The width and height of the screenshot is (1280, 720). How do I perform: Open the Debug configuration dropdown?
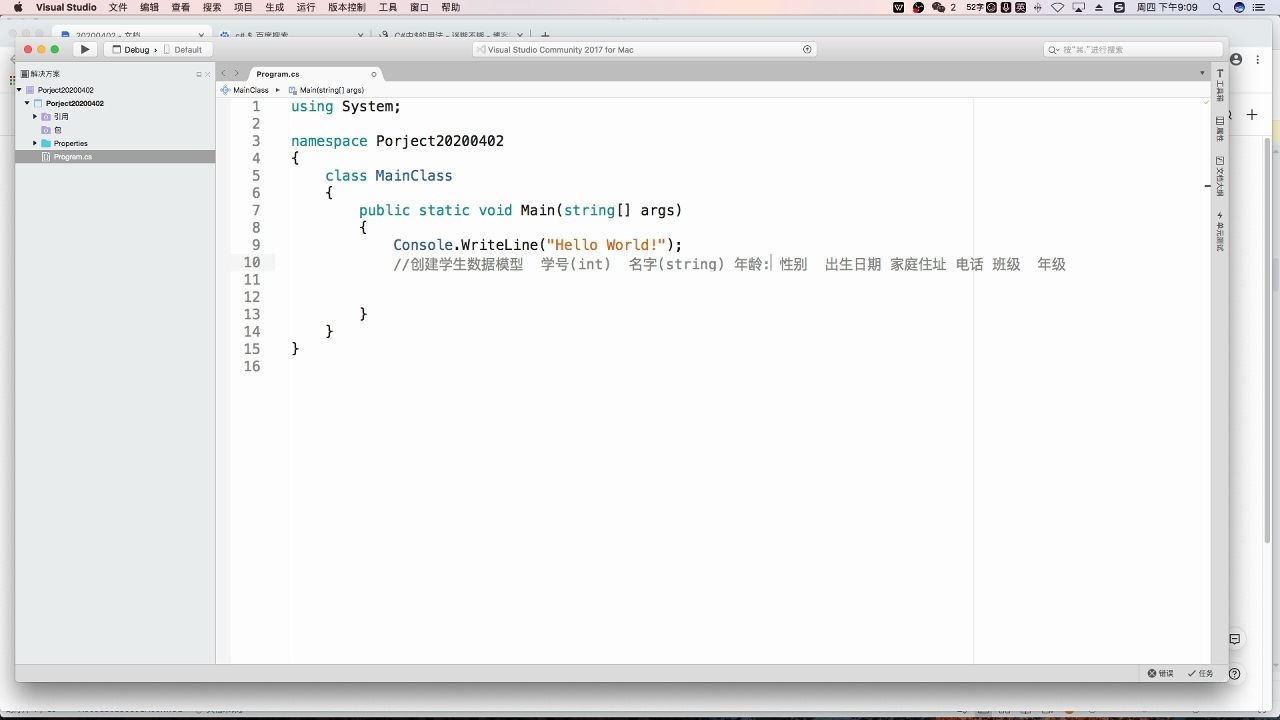pyautogui.click(x=136, y=48)
